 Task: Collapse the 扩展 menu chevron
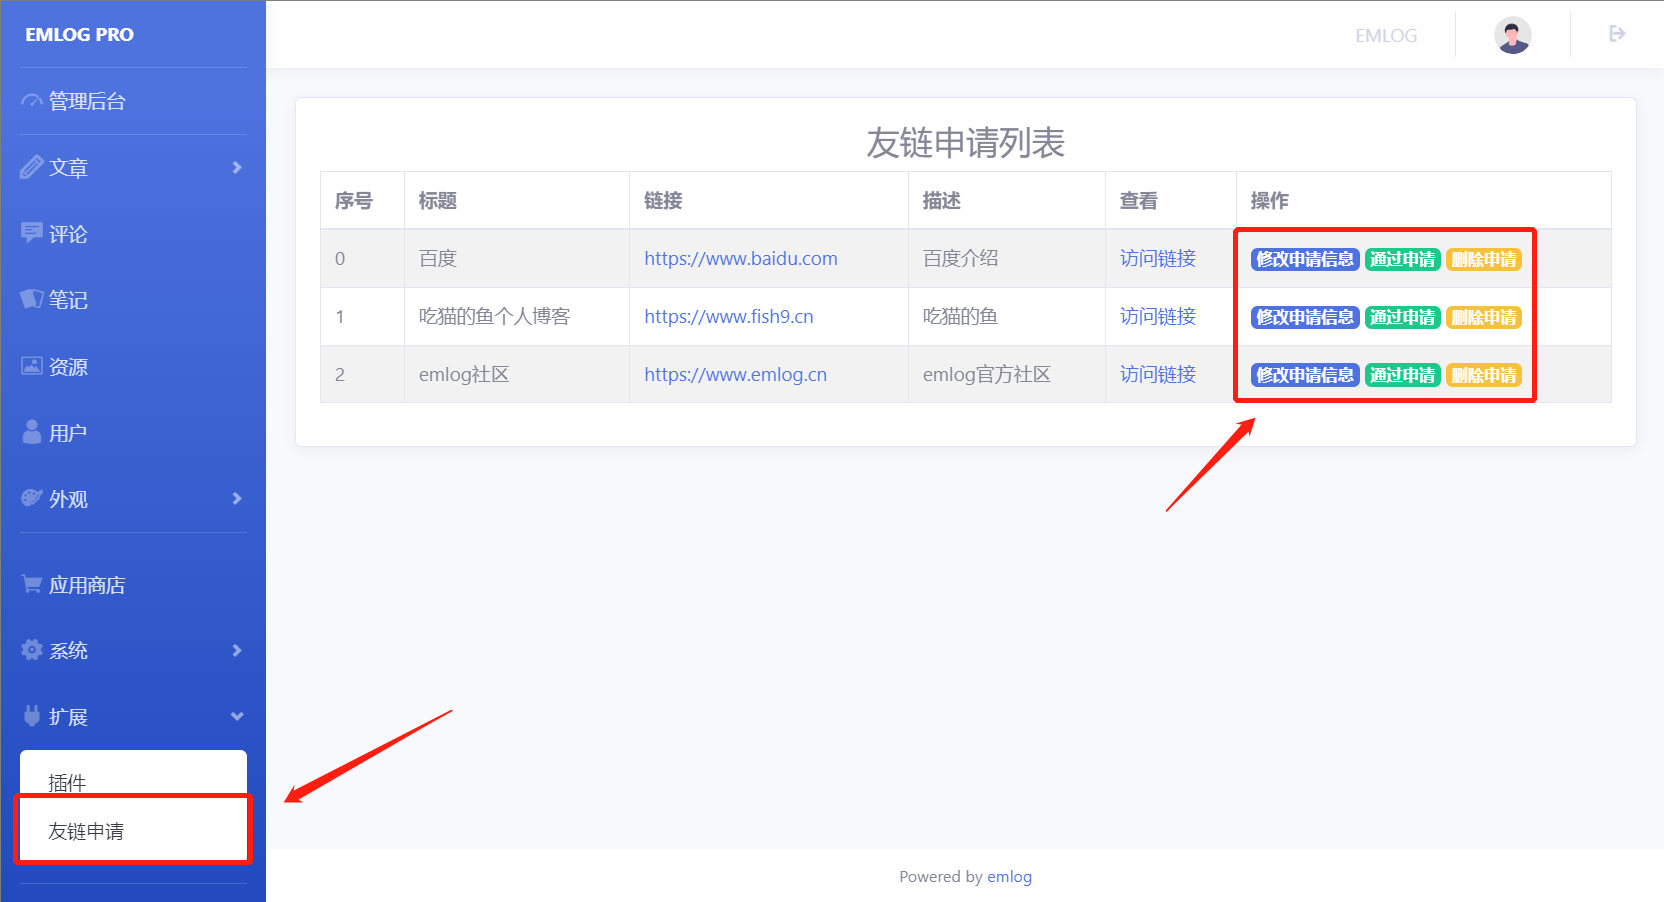click(x=237, y=716)
